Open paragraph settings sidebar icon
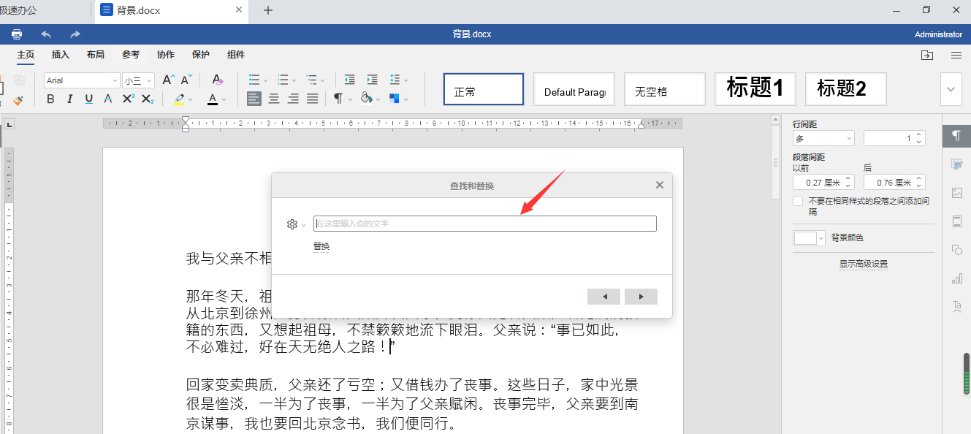971x434 pixels. pyautogui.click(x=957, y=136)
